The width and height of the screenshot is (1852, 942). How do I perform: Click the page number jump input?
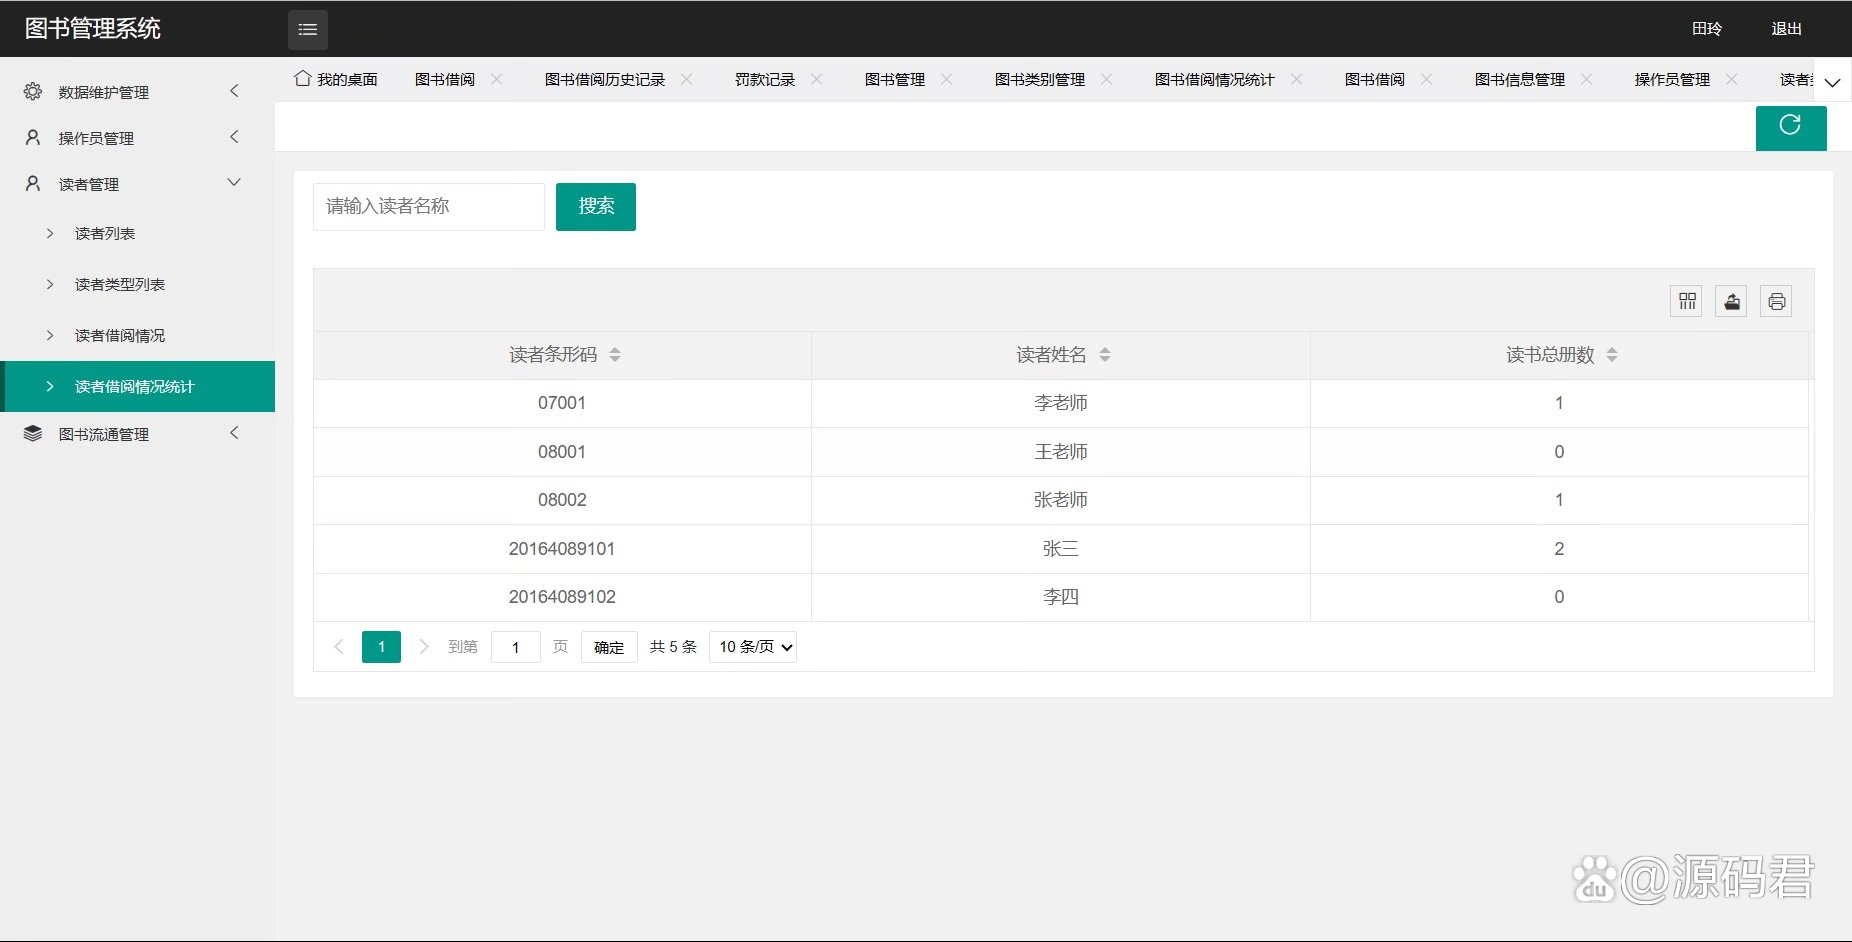coord(516,647)
